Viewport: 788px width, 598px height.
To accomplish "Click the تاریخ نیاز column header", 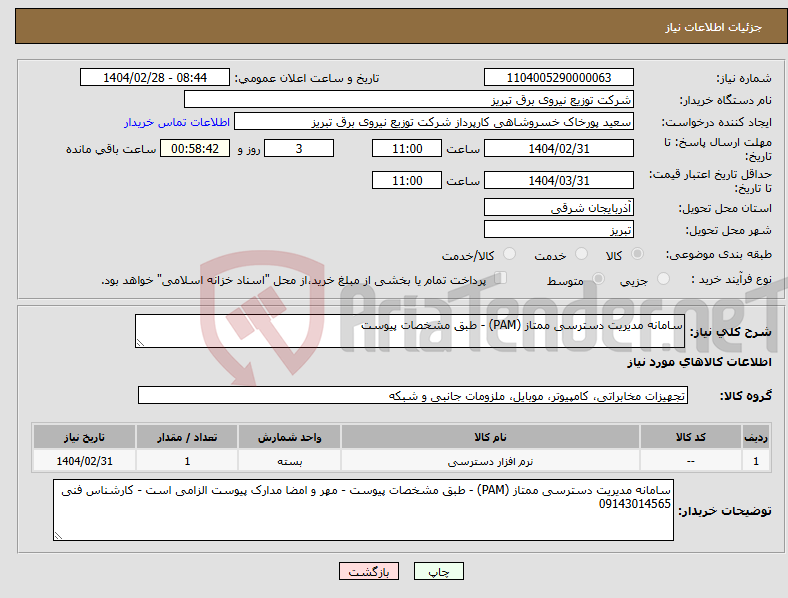I will tap(84, 437).
